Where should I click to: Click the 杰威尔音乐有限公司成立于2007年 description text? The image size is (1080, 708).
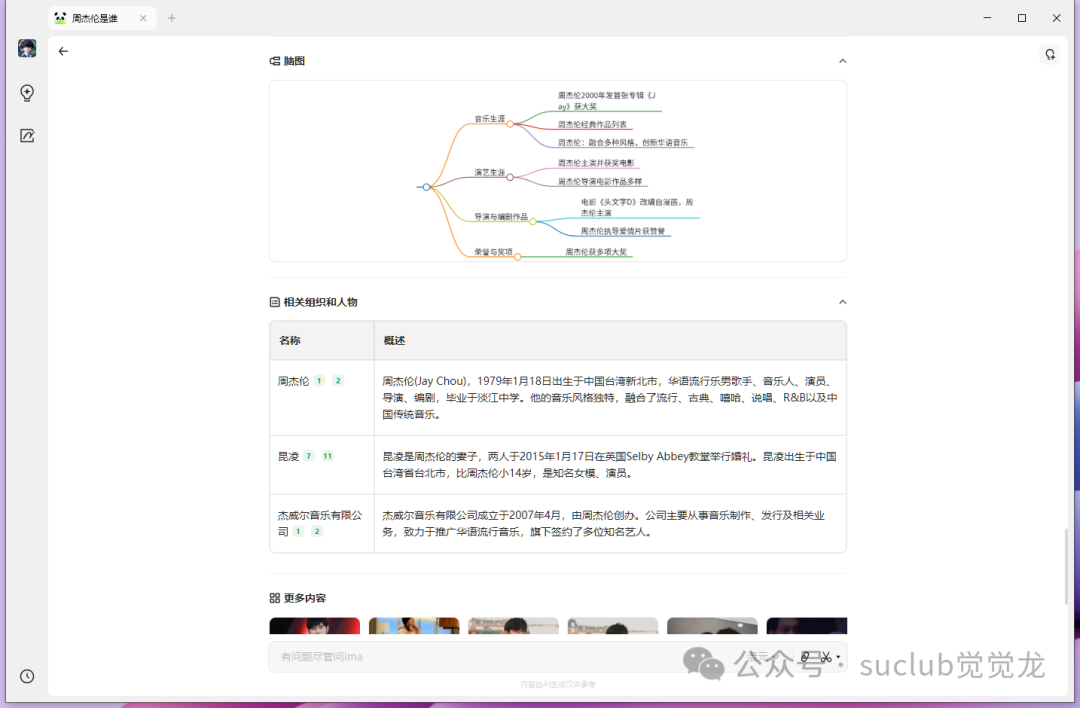(603, 523)
